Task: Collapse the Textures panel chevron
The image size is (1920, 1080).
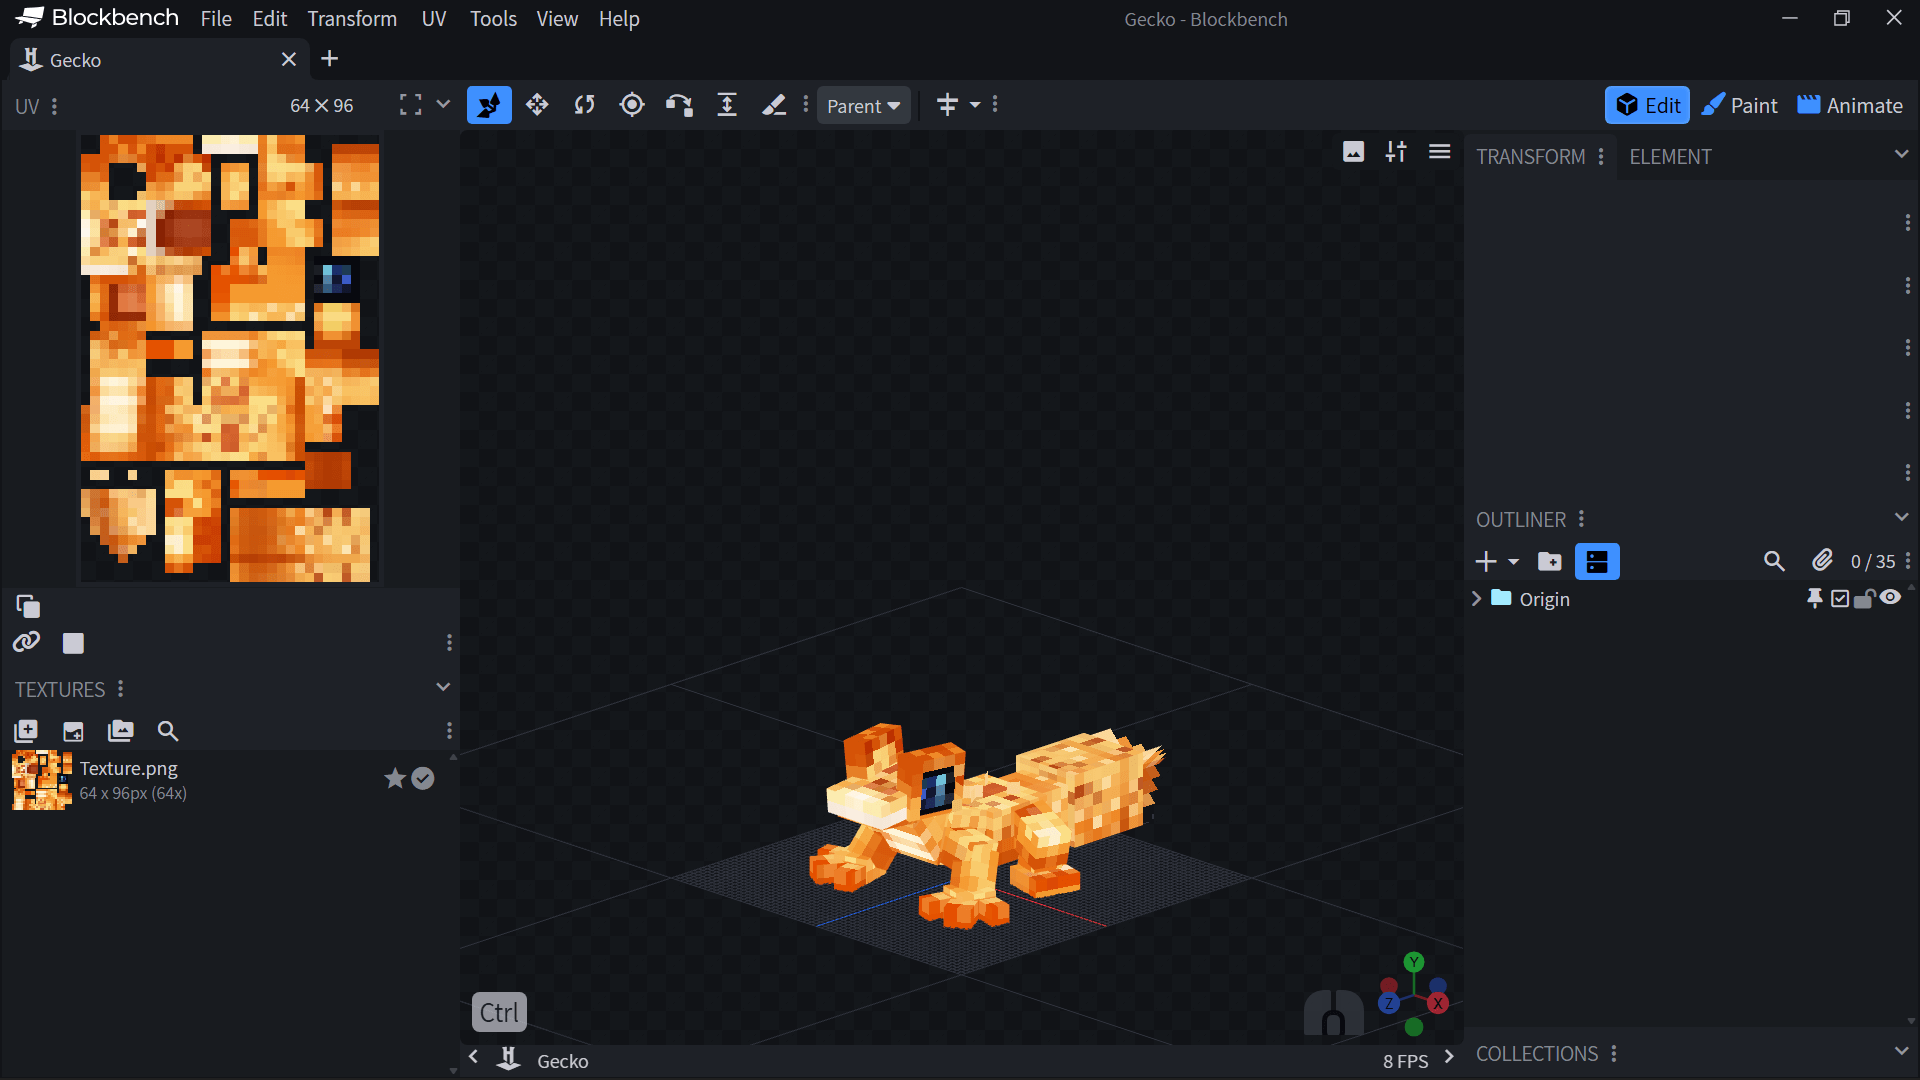Action: tap(443, 687)
